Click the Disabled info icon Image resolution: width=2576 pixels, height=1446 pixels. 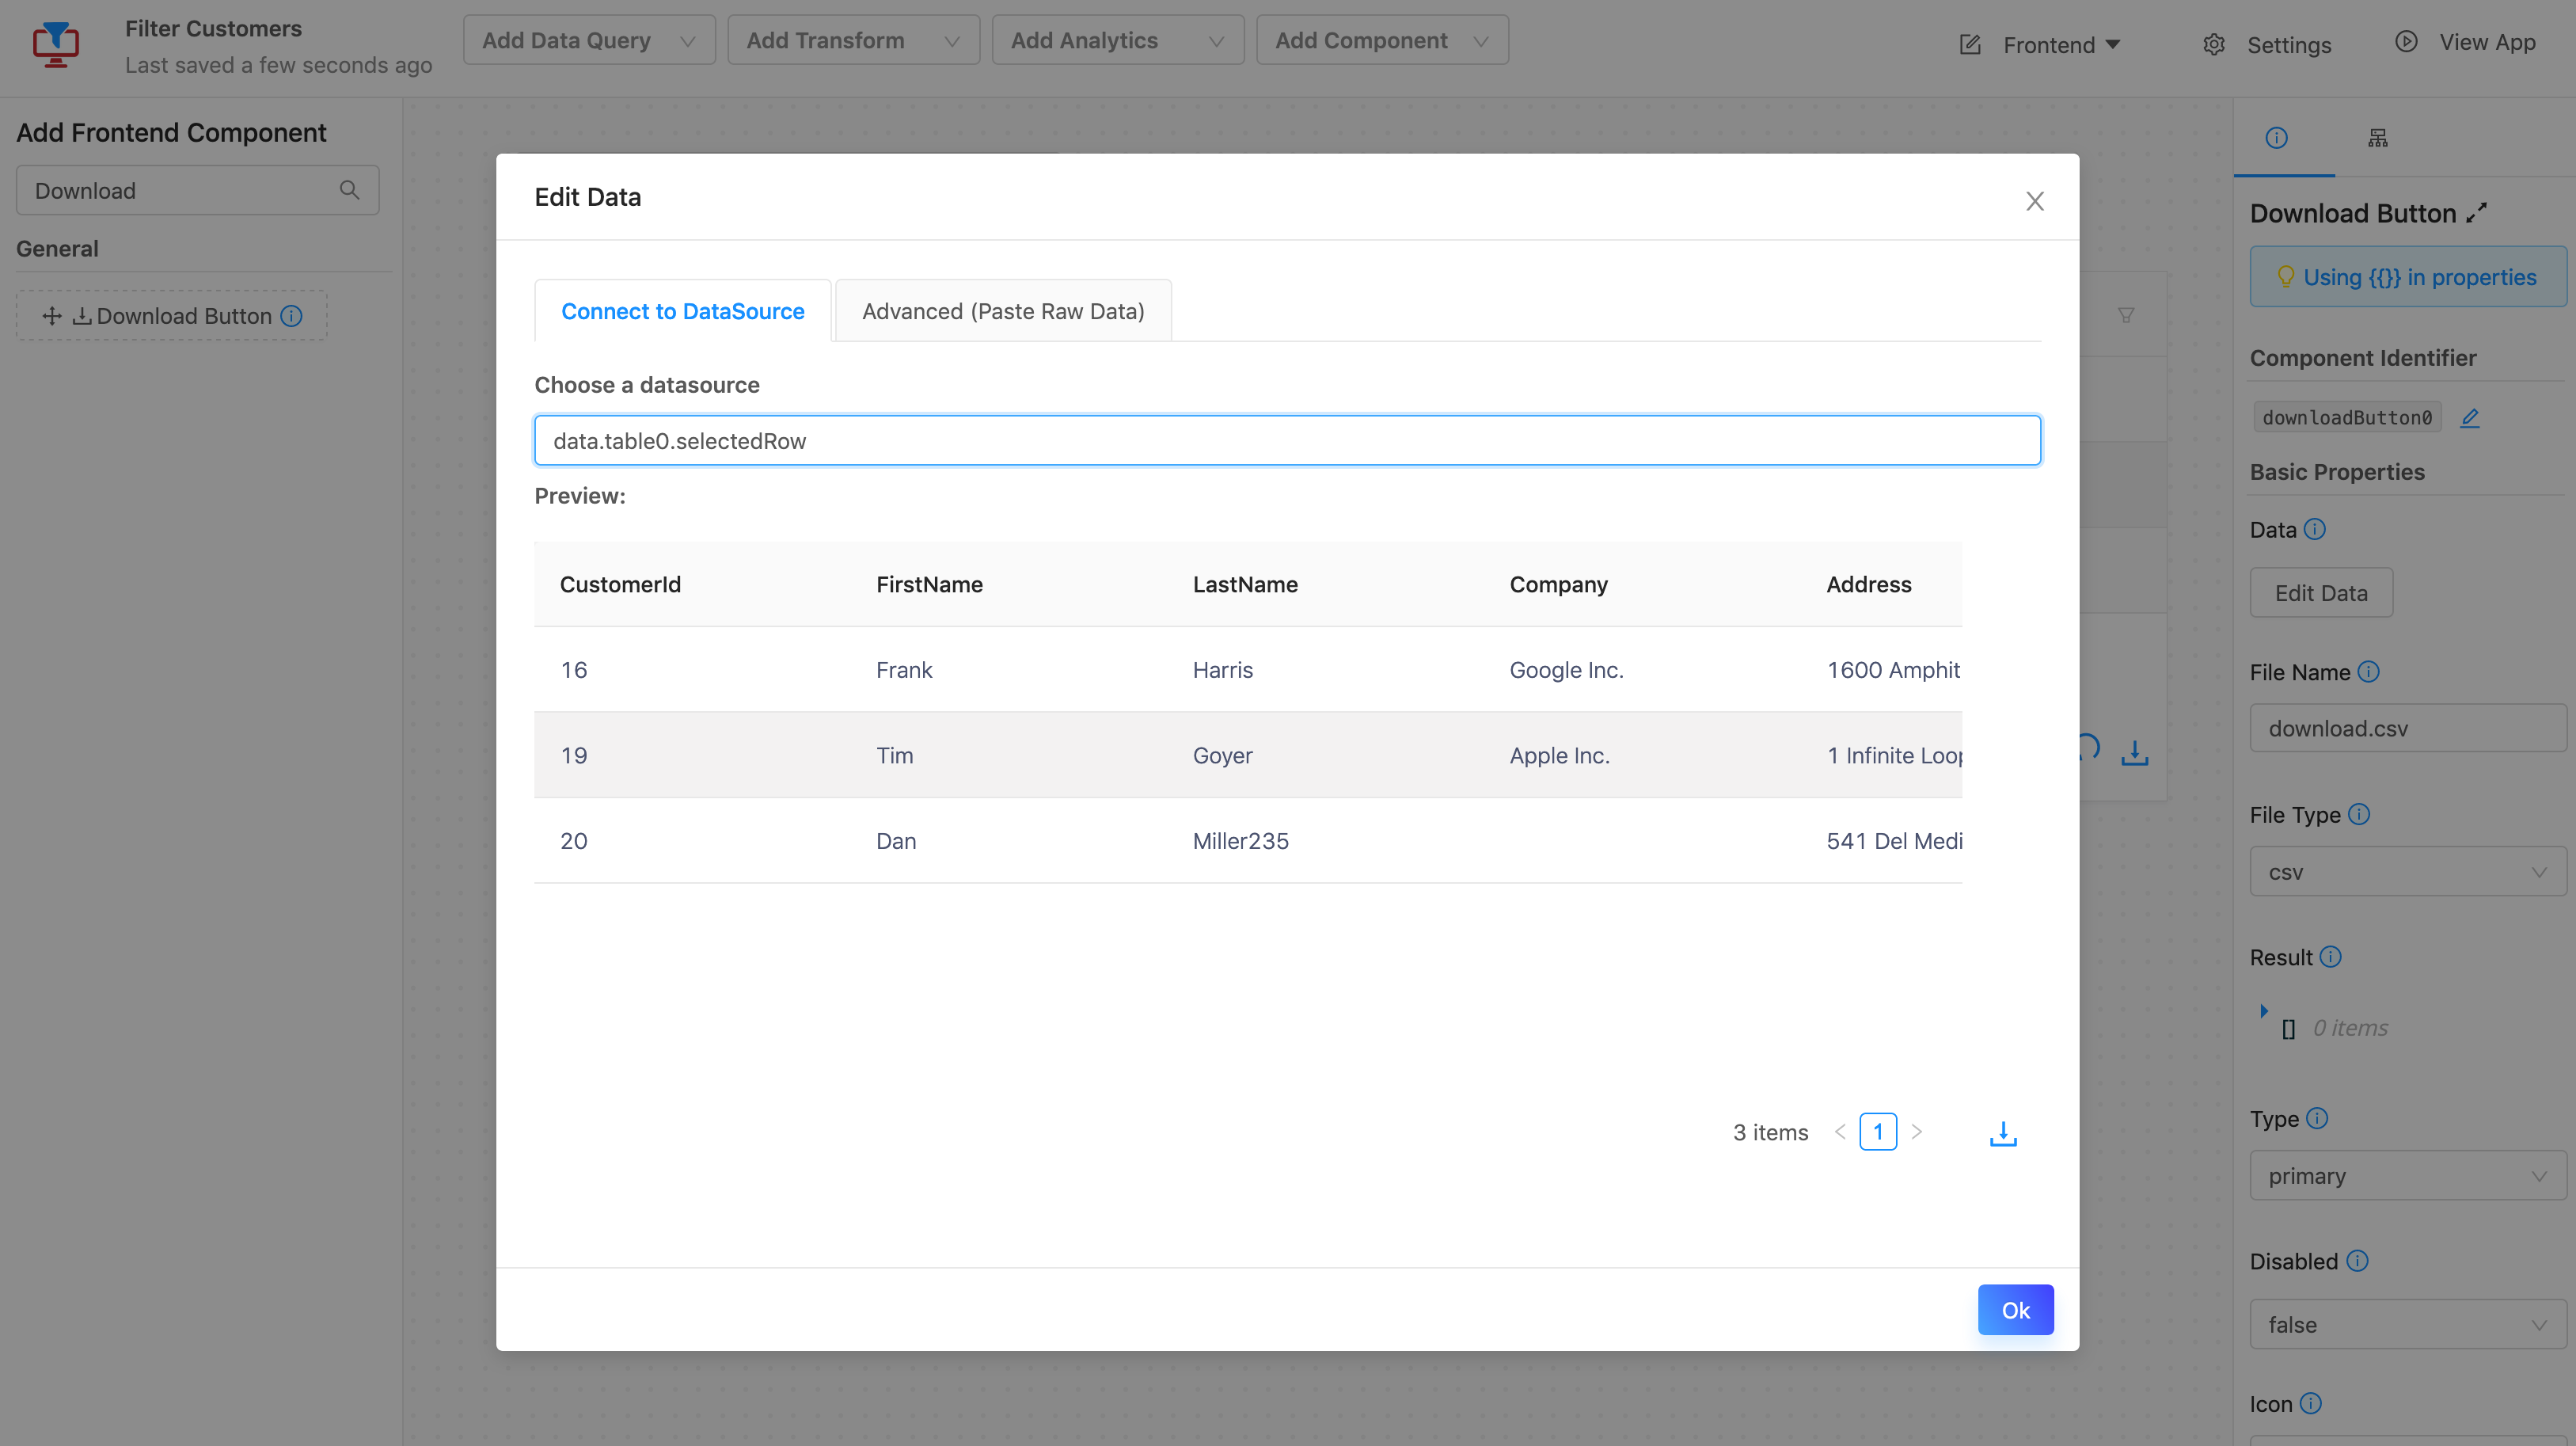(2357, 1261)
